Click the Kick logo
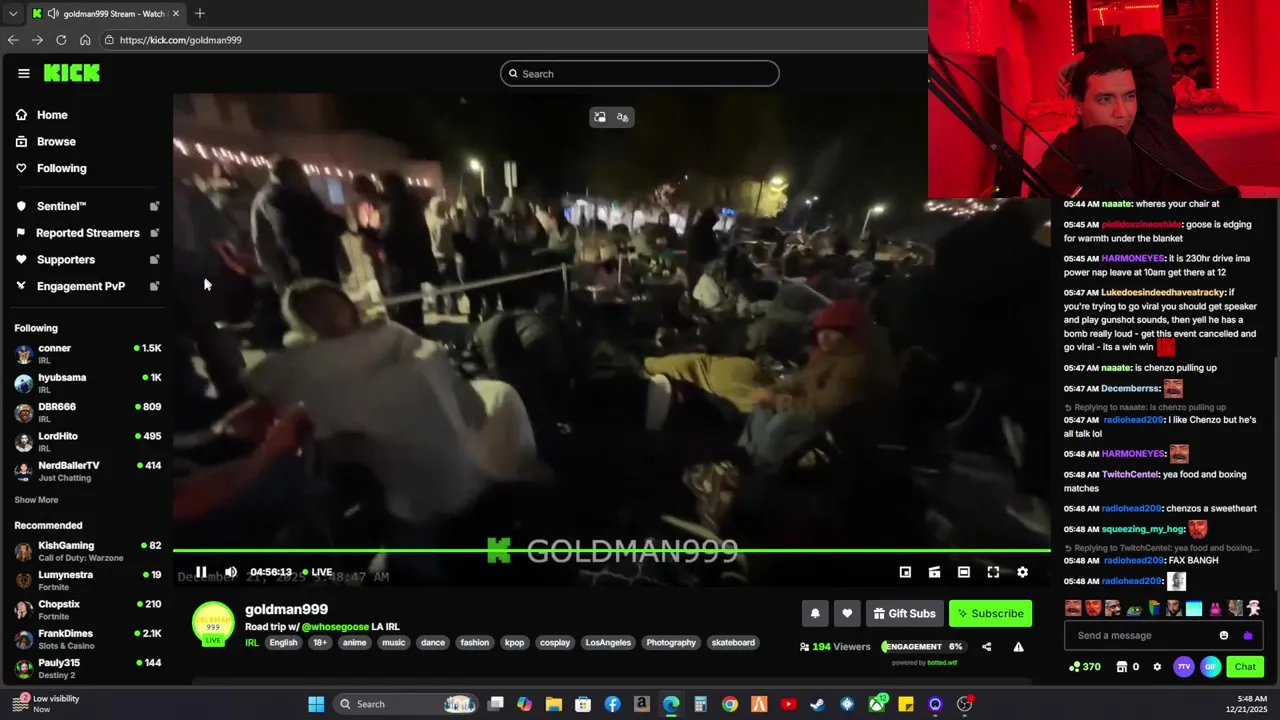This screenshot has width=1280, height=720. [71, 73]
